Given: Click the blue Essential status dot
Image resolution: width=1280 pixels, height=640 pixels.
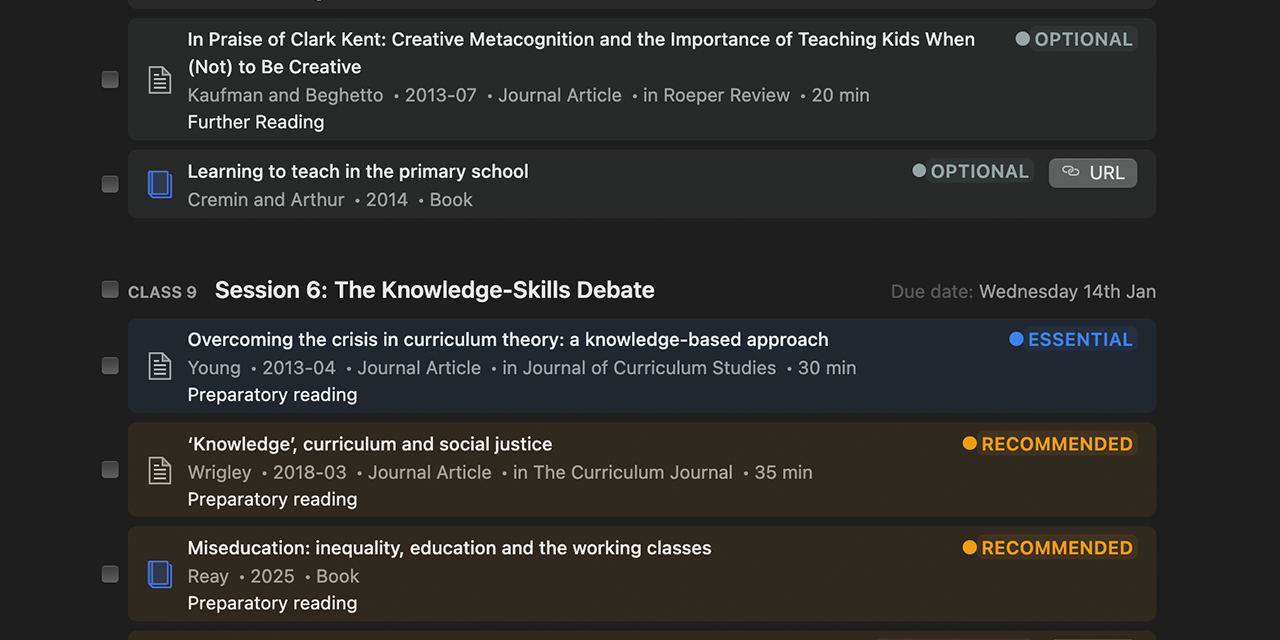Looking at the screenshot, I should pyautogui.click(x=1016, y=340).
